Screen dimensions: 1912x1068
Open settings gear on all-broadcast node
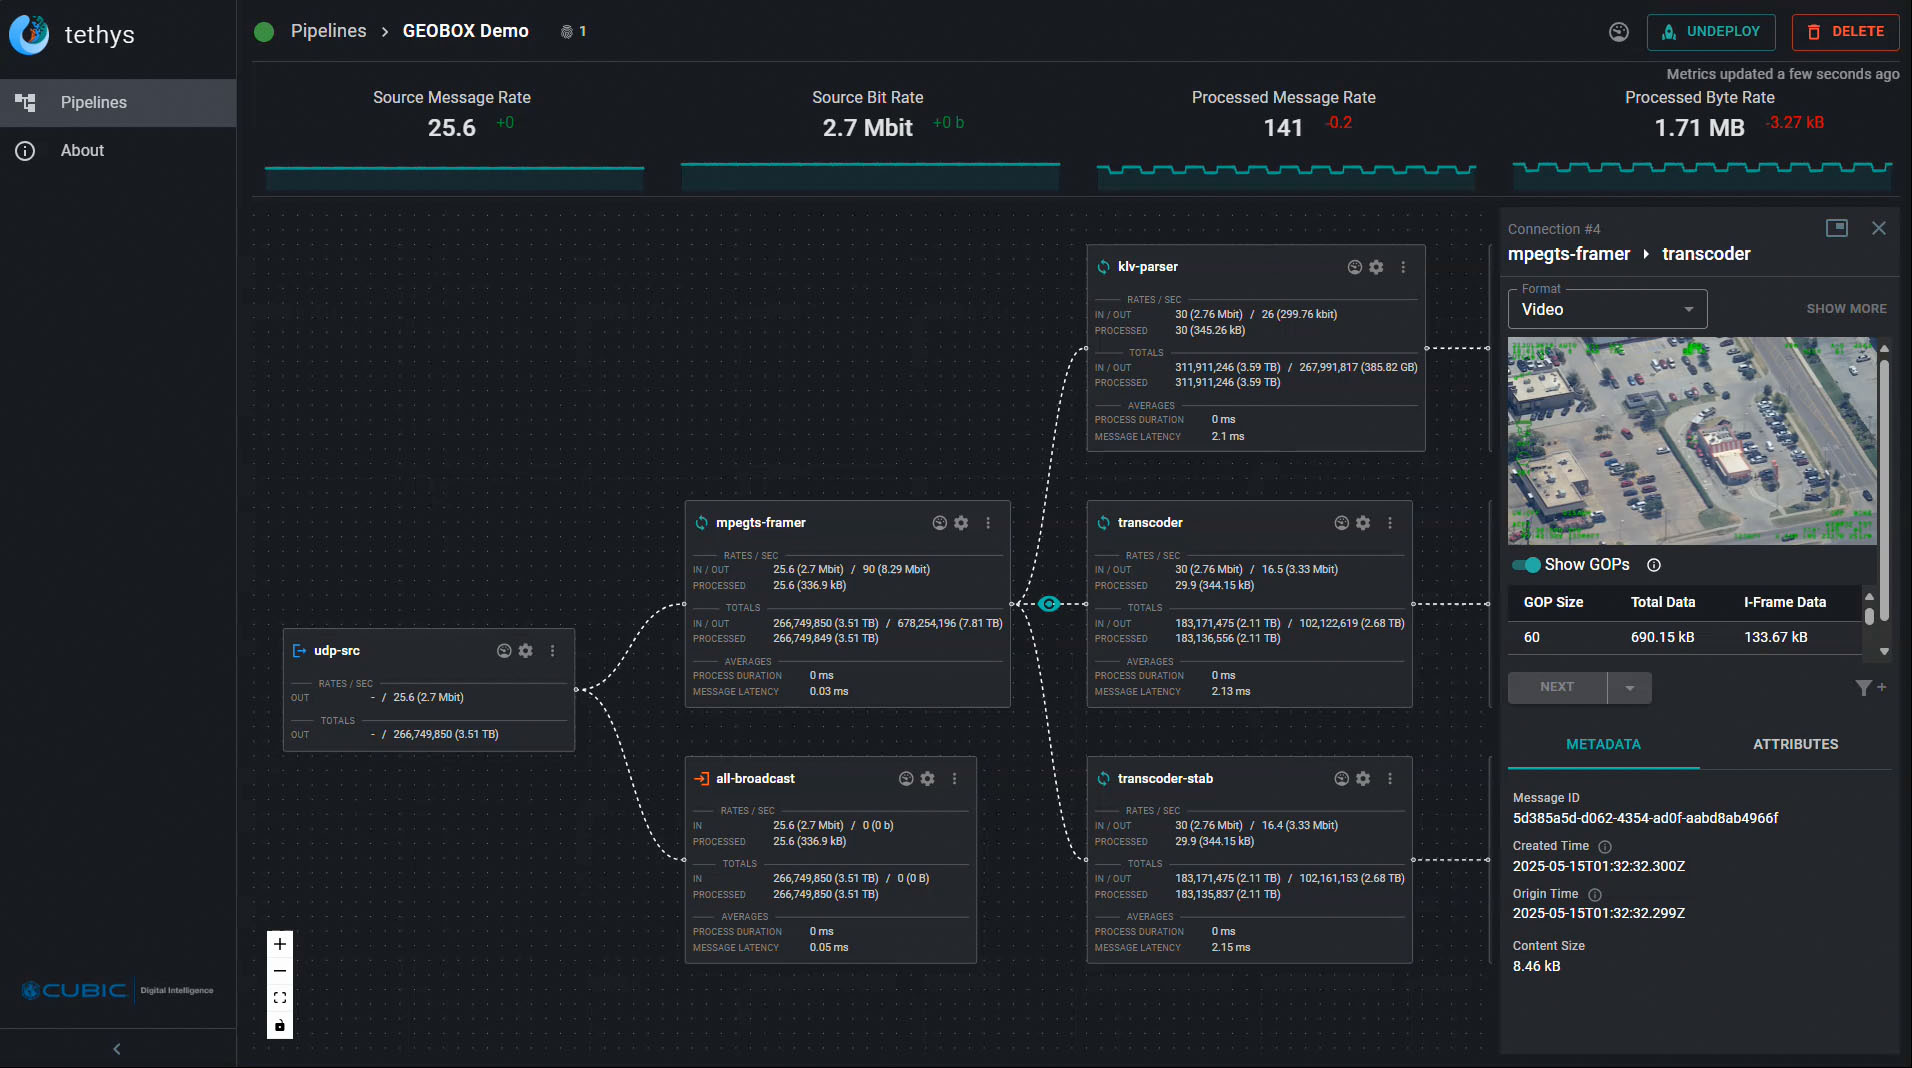point(928,779)
